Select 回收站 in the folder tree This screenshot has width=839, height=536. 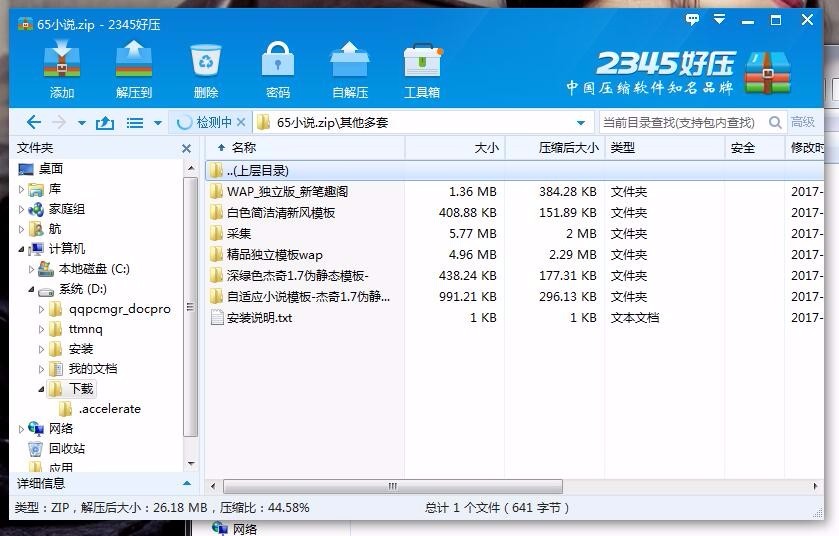pyautogui.click(x=67, y=448)
